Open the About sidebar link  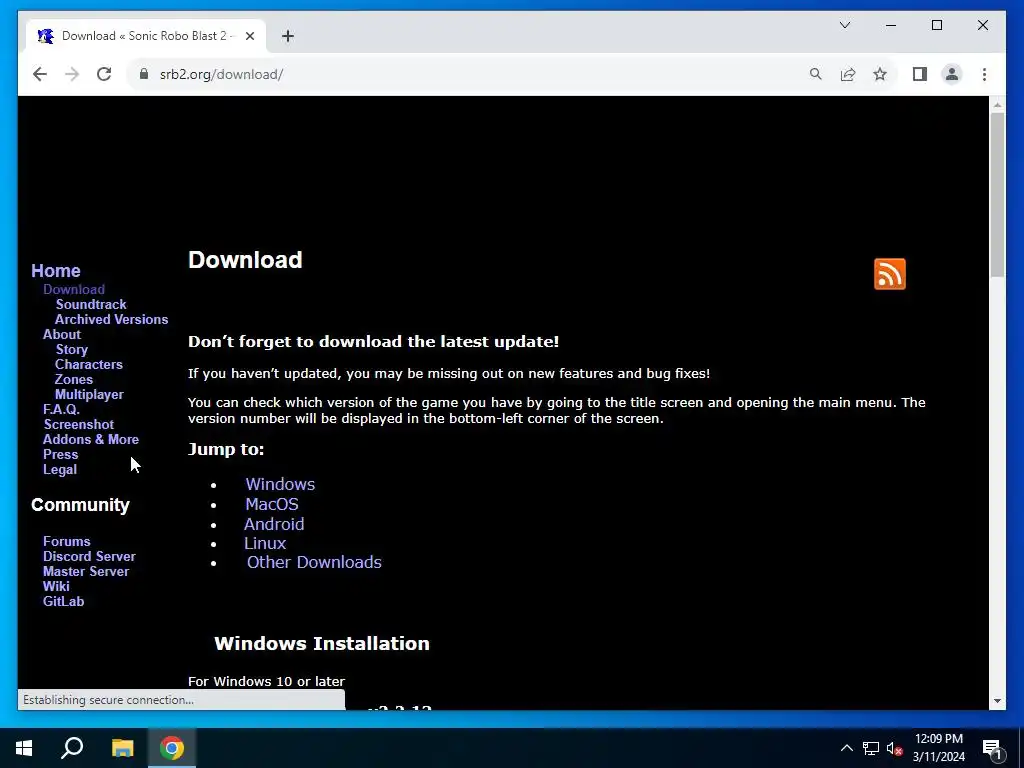62,334
